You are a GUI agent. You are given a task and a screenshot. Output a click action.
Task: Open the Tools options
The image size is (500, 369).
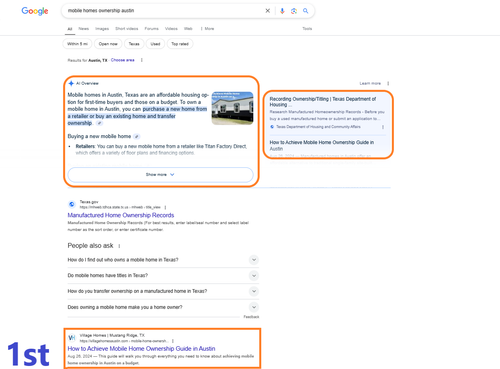tap(307, 29)
